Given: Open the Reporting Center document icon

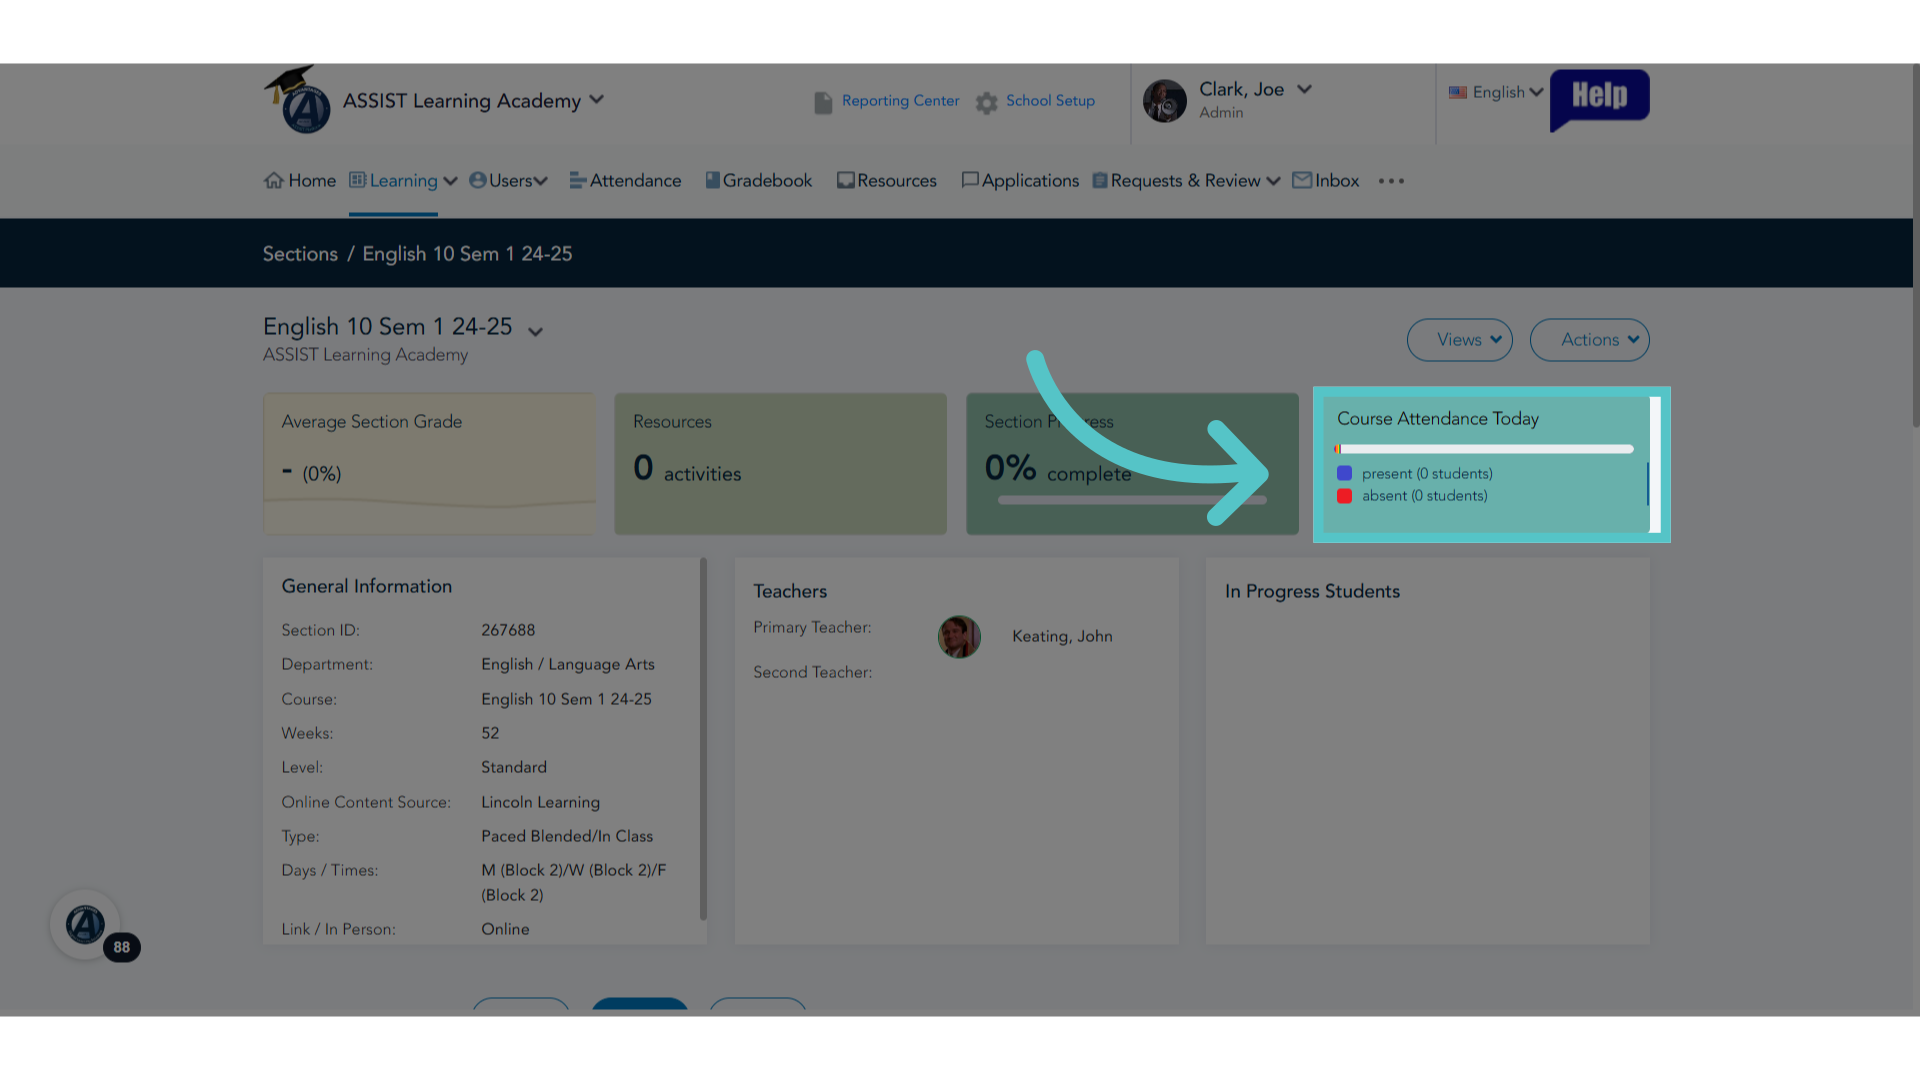Looking at the screenshot, I should tap(823, 103).
